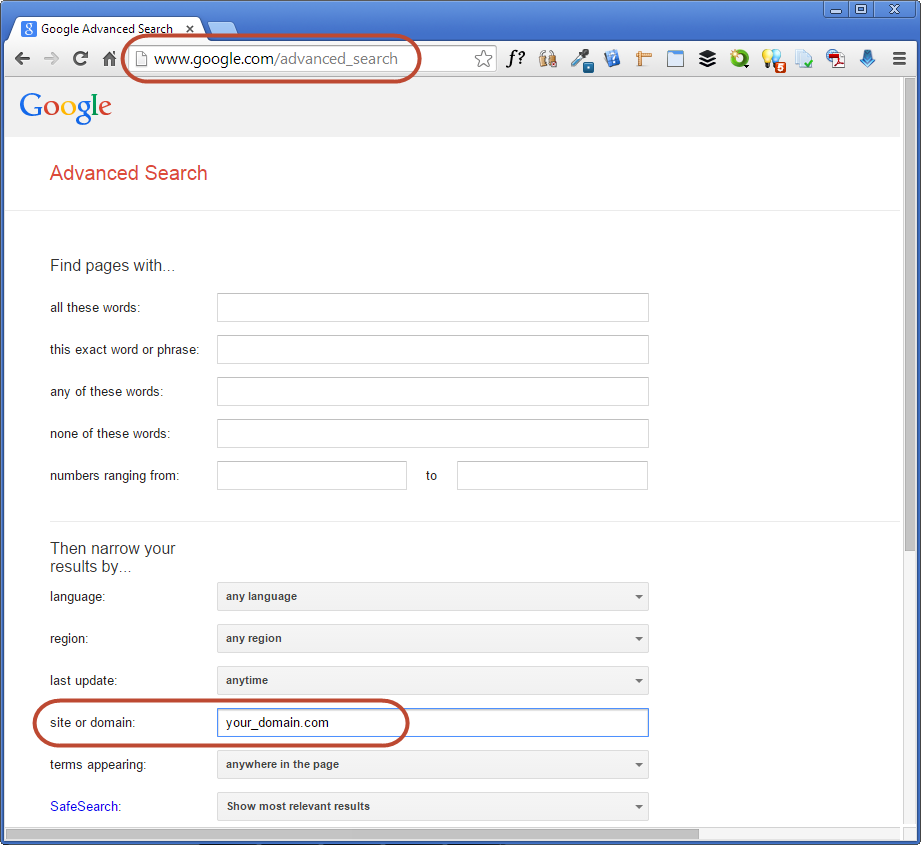Open the home page via house icon
This screenshot has width=921, height=845.
[109, 58]
